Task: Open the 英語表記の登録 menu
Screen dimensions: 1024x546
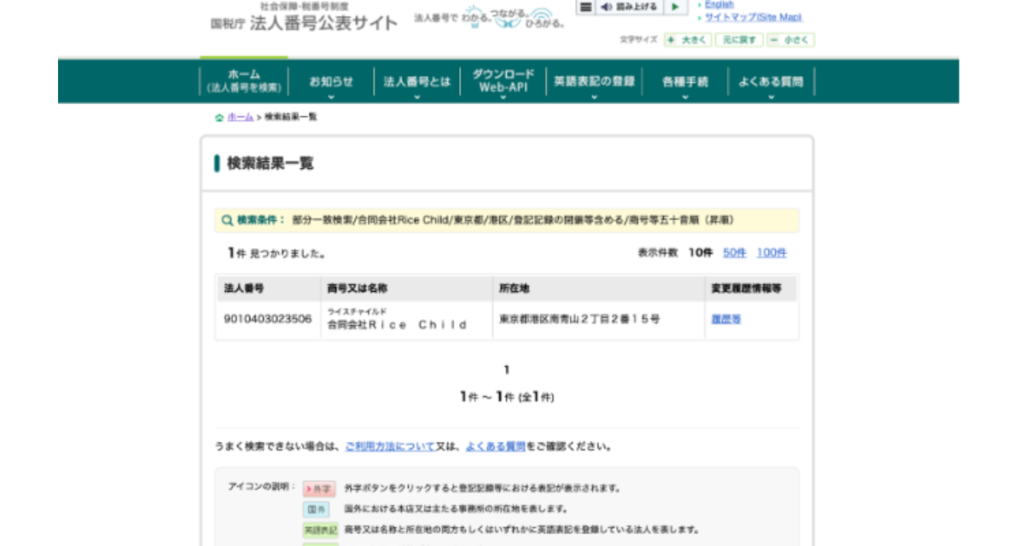Action: 594,82
